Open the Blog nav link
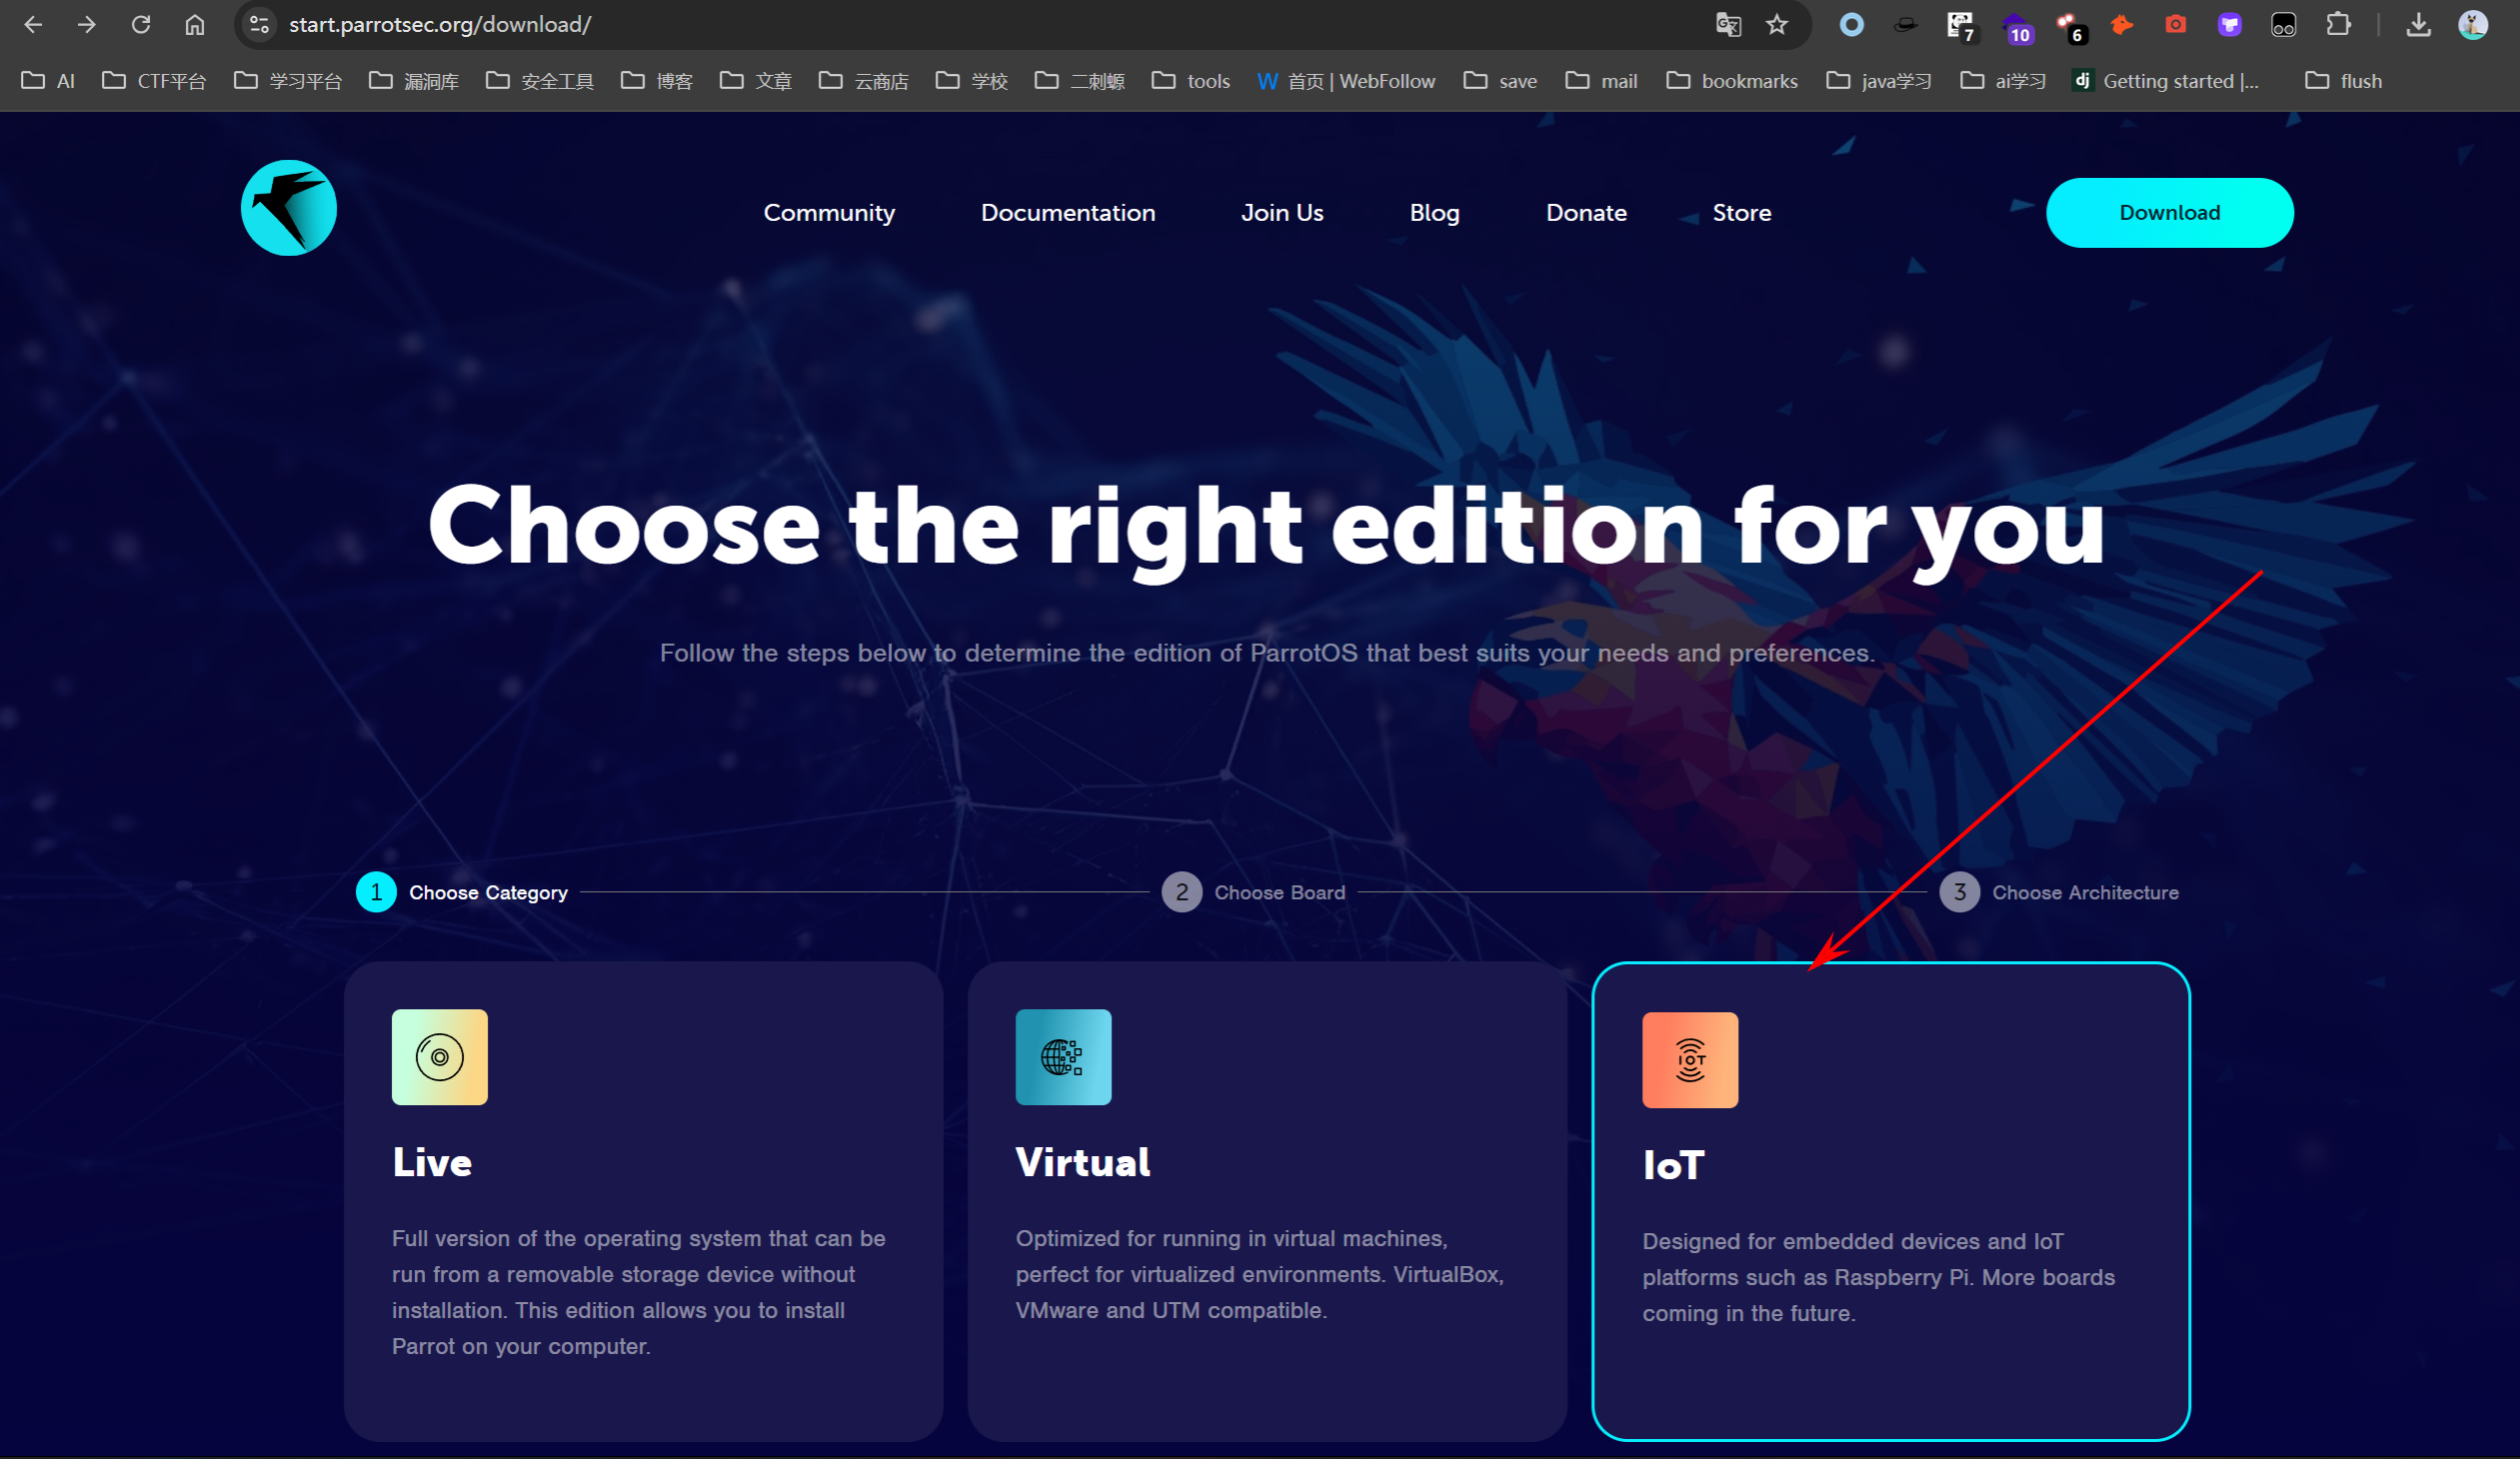Viewport: 2520px width, 1459px height. click(x=1434, y=213)
